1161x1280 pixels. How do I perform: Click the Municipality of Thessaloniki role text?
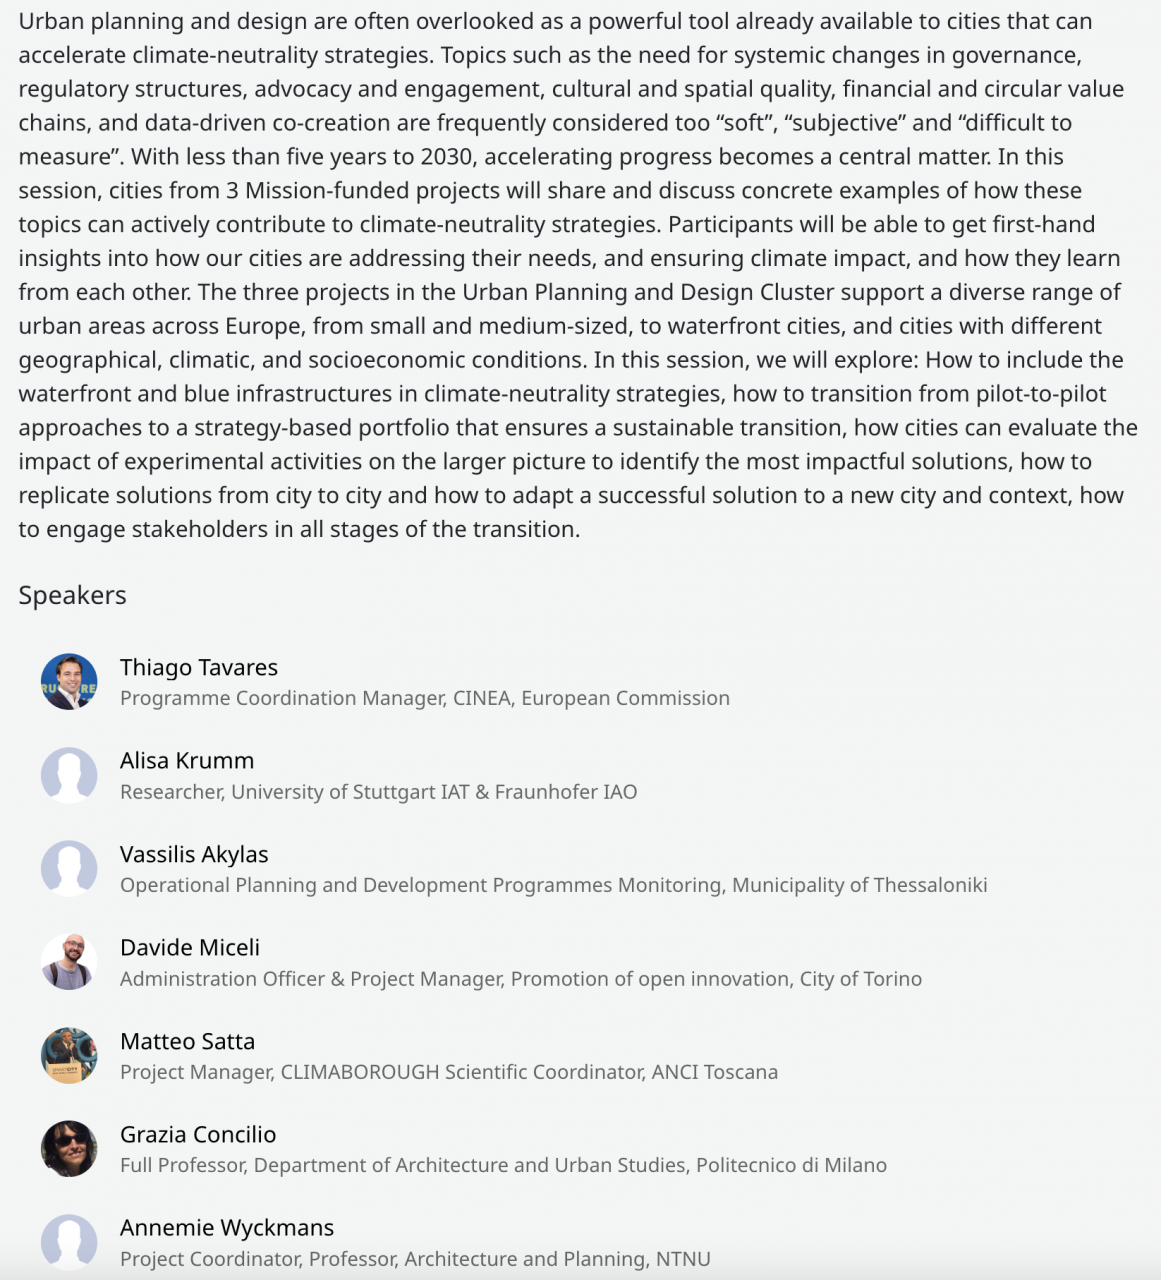[553, 885]
